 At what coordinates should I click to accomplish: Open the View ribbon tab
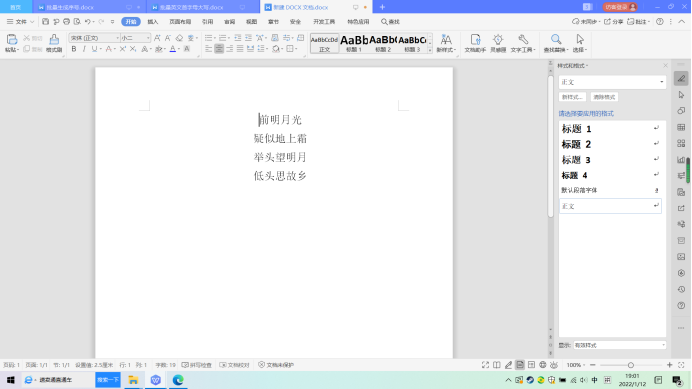(x=252, y=22)
